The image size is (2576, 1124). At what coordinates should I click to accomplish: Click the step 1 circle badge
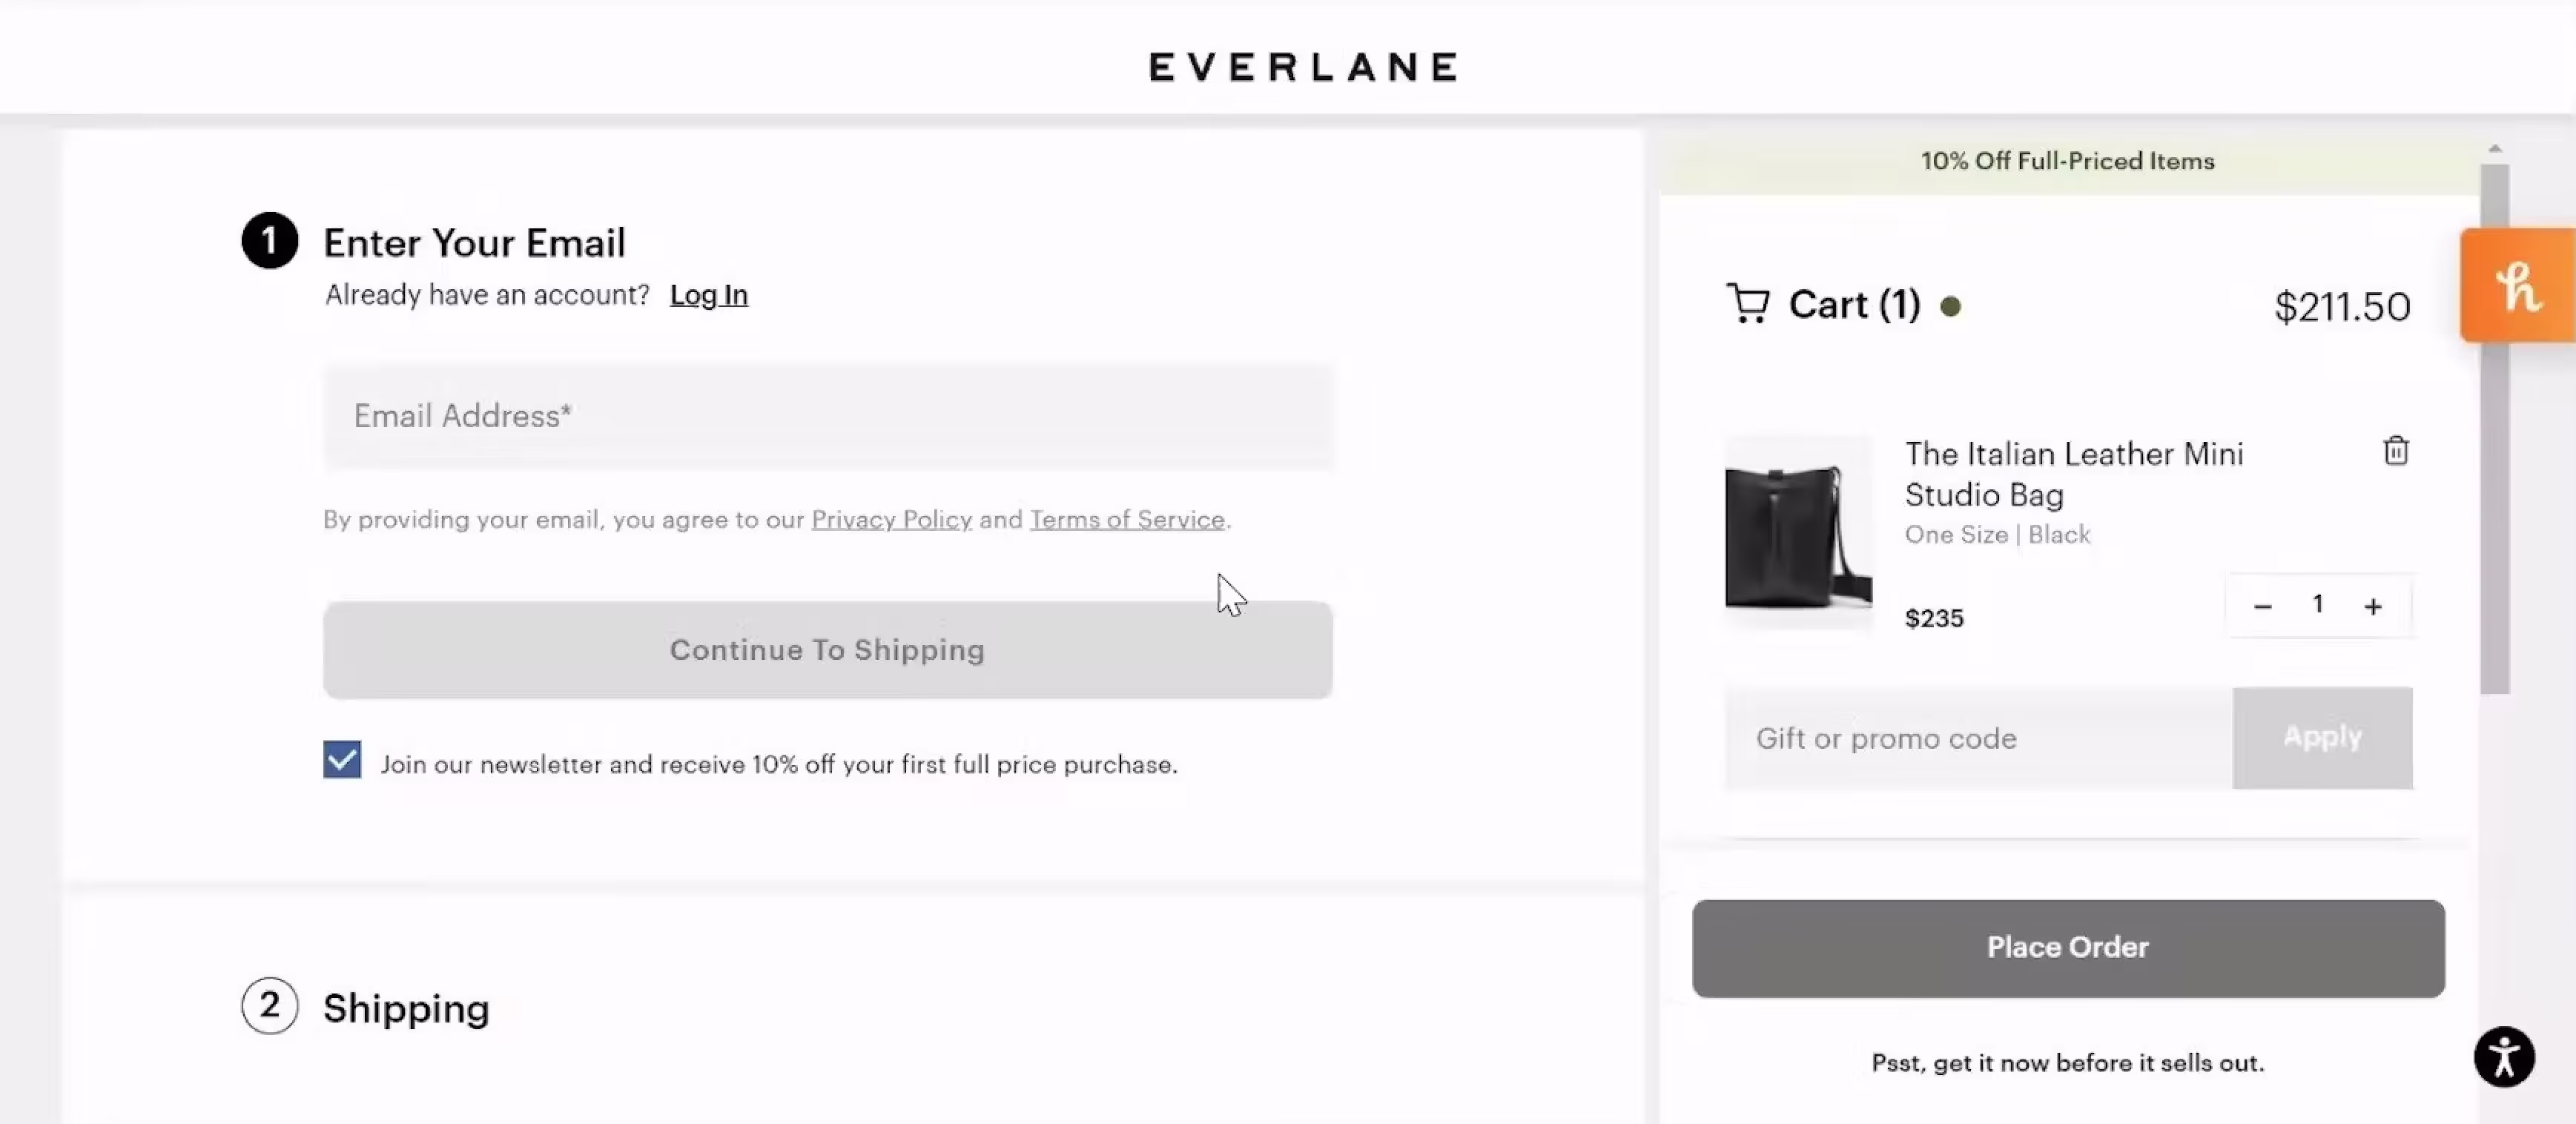(269, 241)
